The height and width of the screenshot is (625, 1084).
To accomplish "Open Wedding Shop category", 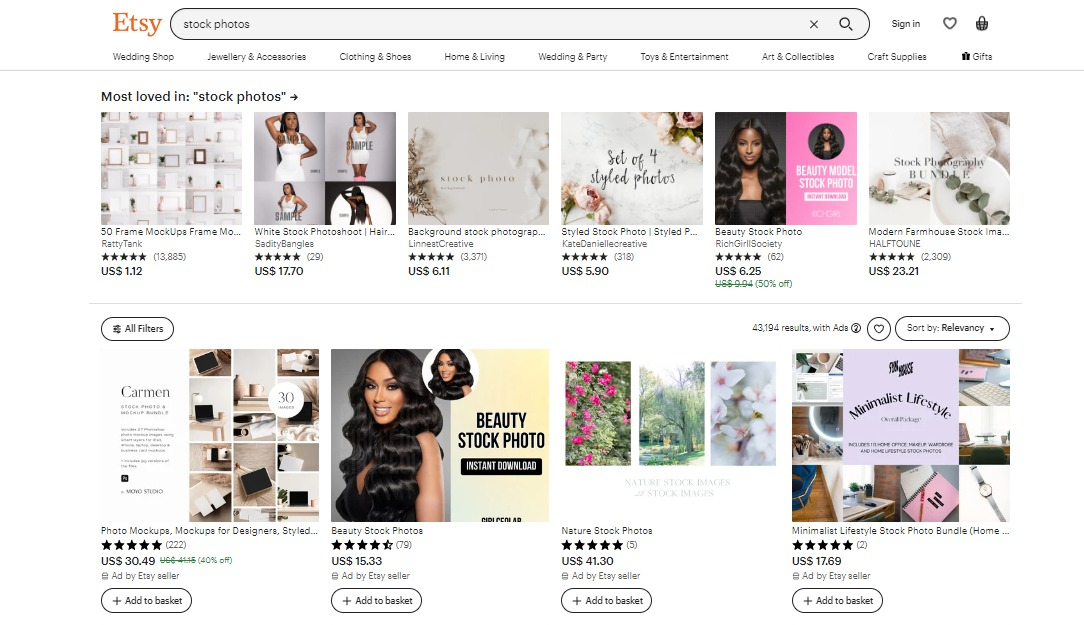I will [143, 57].
